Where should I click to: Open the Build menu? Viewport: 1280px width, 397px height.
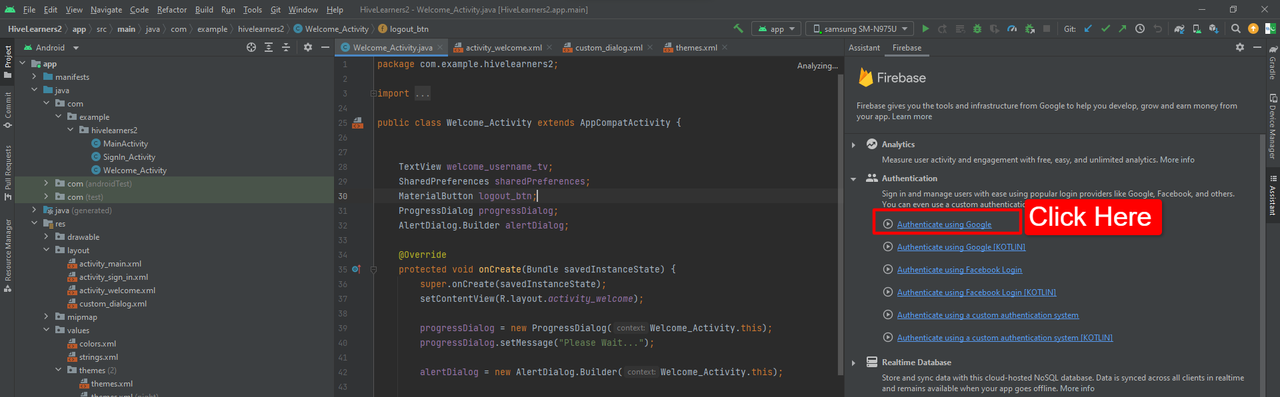tap(203, 9)
